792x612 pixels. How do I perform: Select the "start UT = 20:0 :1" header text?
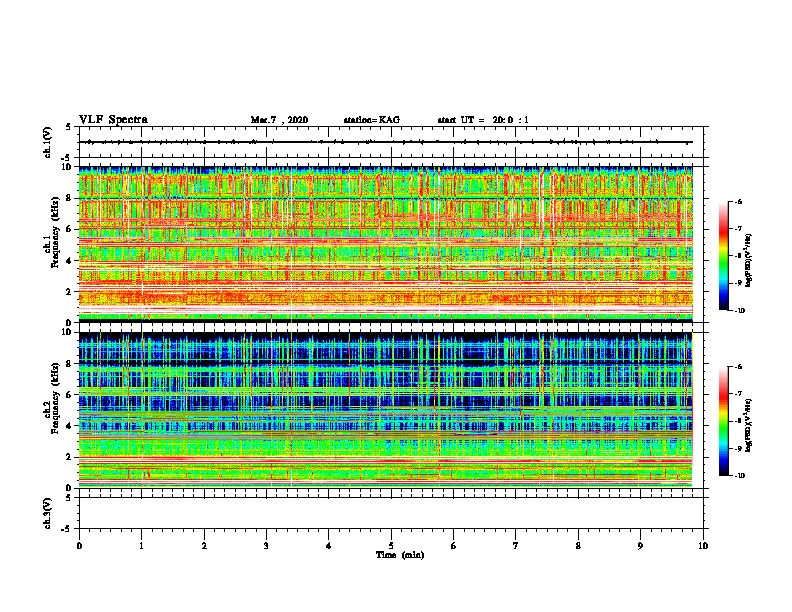tap(483, 120)
